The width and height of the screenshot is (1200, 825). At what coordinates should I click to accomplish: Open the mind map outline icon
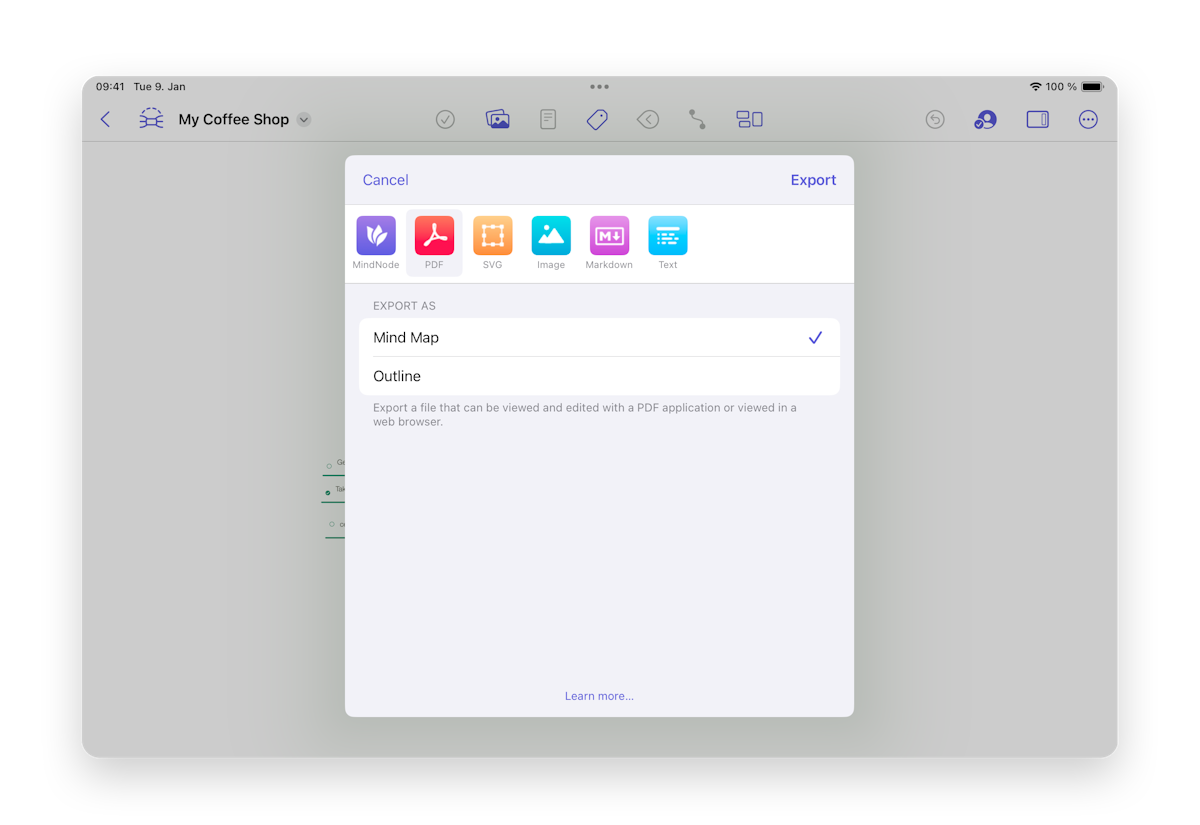pyautogui.click(x=151, y=119)
